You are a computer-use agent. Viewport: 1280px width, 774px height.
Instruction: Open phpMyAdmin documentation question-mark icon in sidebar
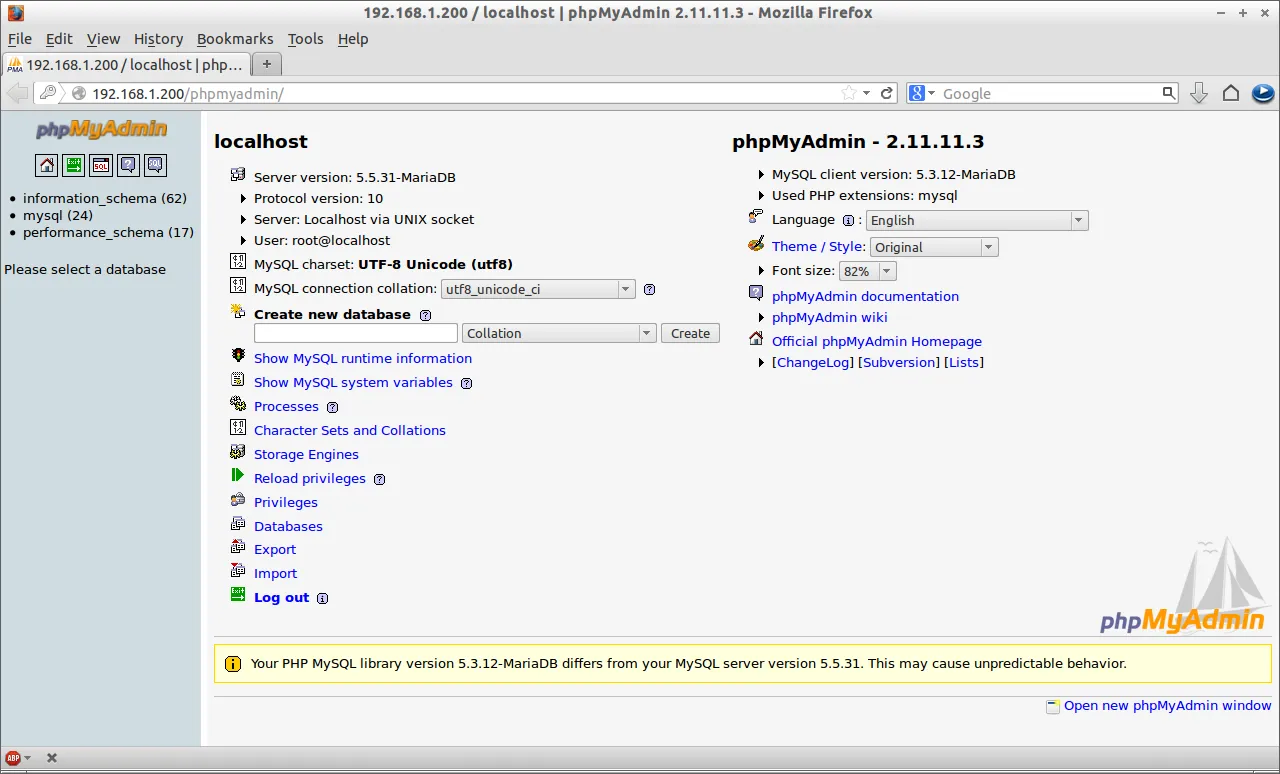pos(128,165)
